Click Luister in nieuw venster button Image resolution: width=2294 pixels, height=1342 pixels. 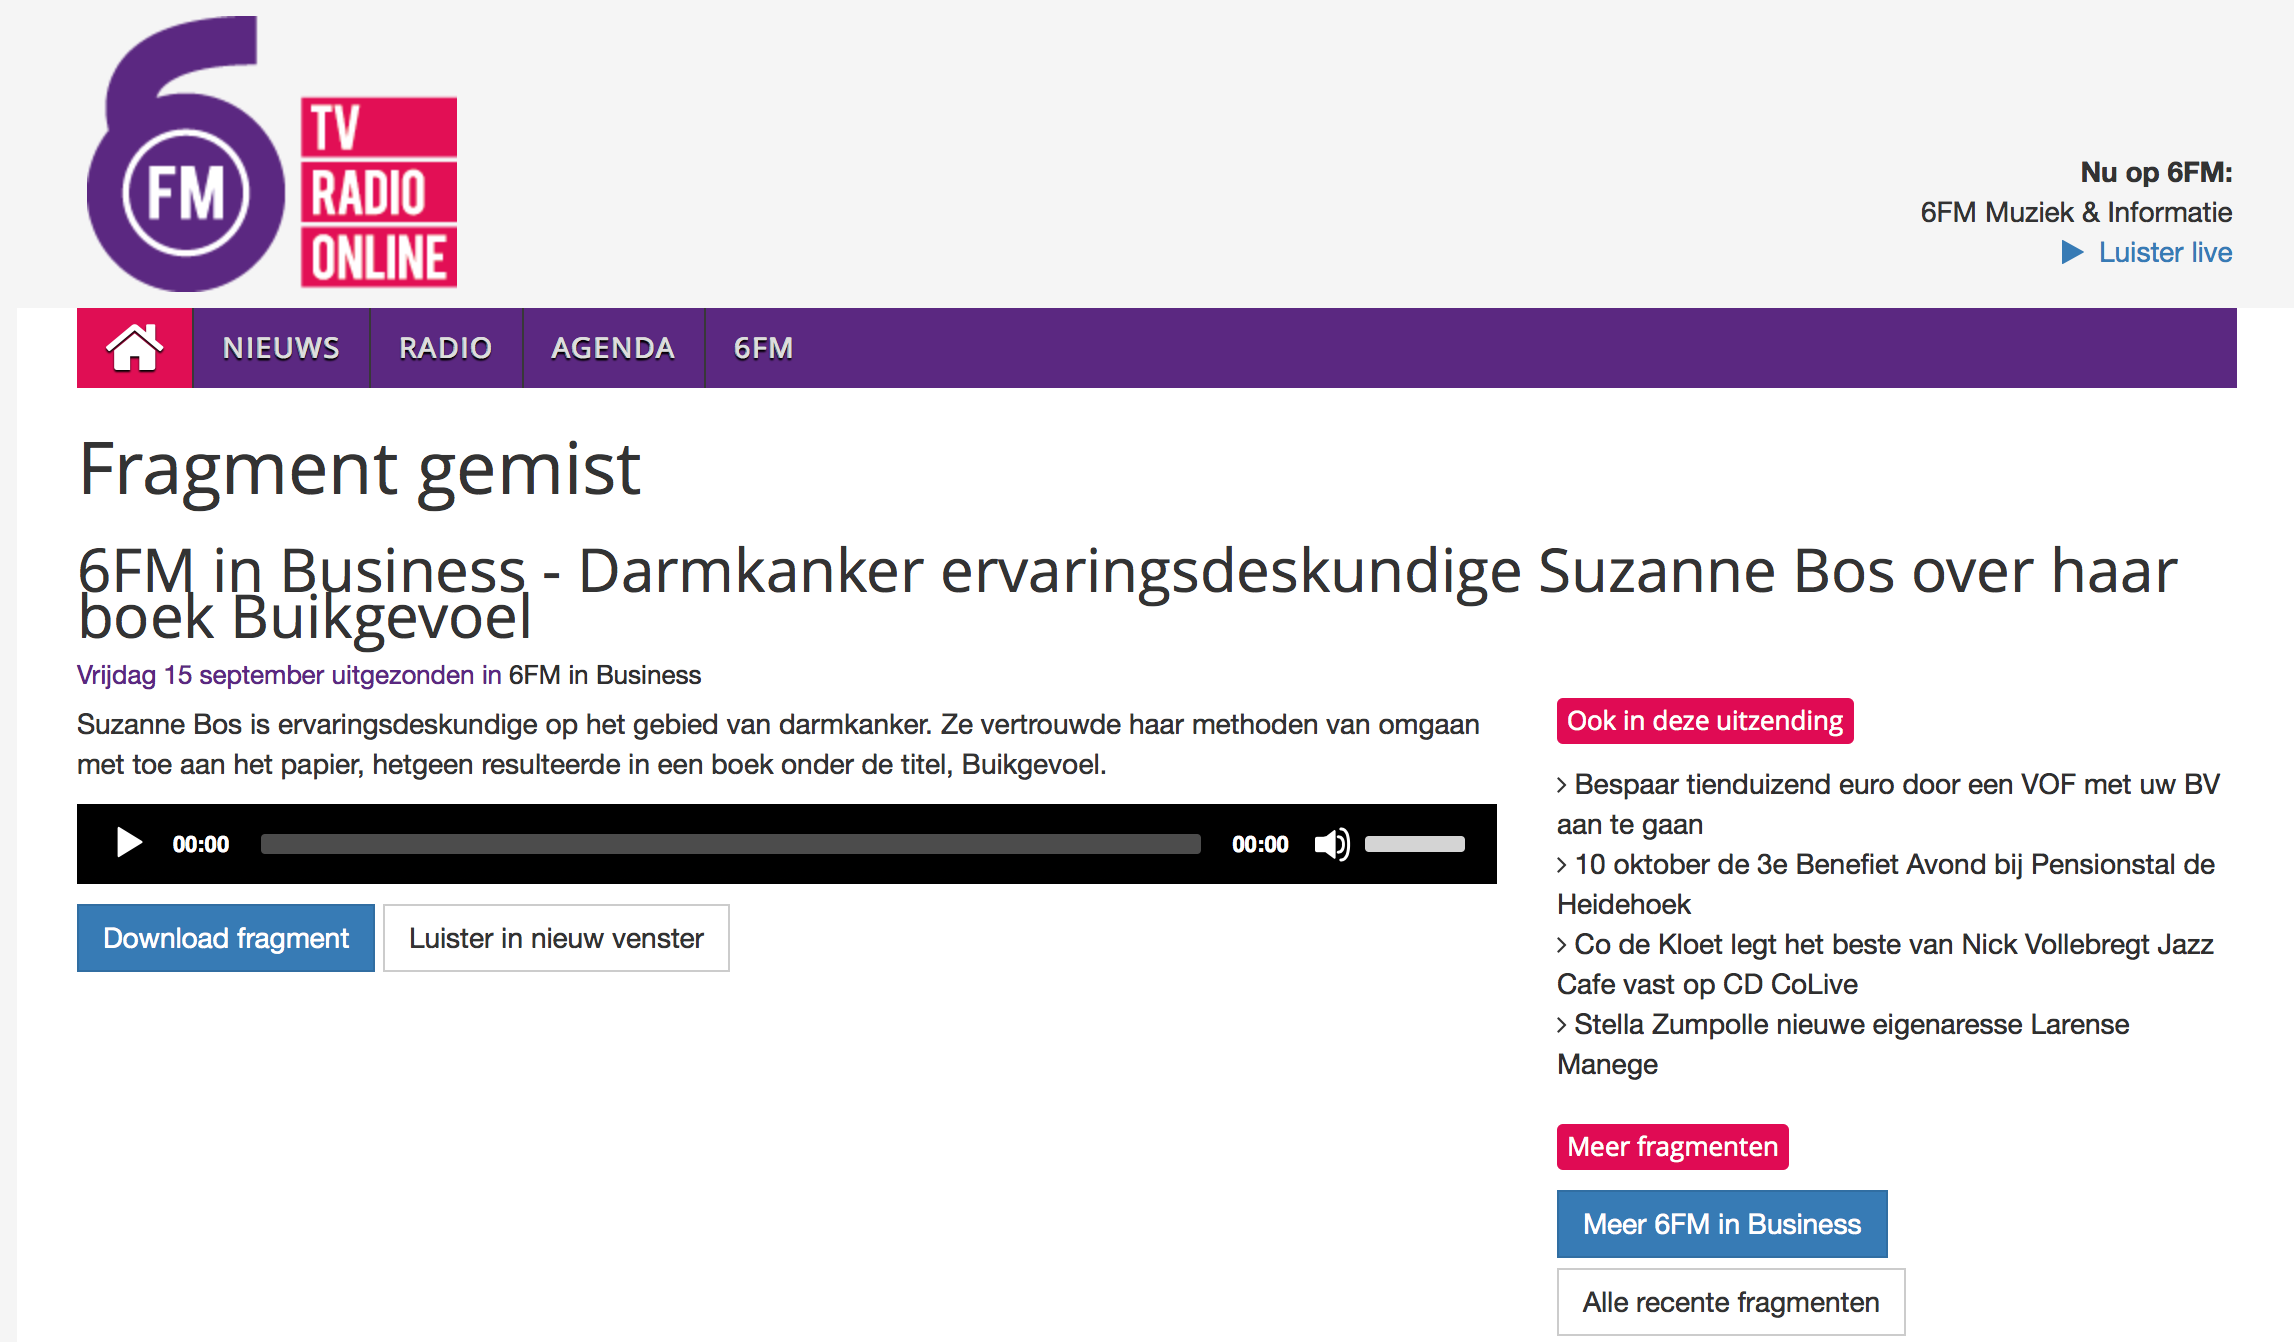click(556, 938)
